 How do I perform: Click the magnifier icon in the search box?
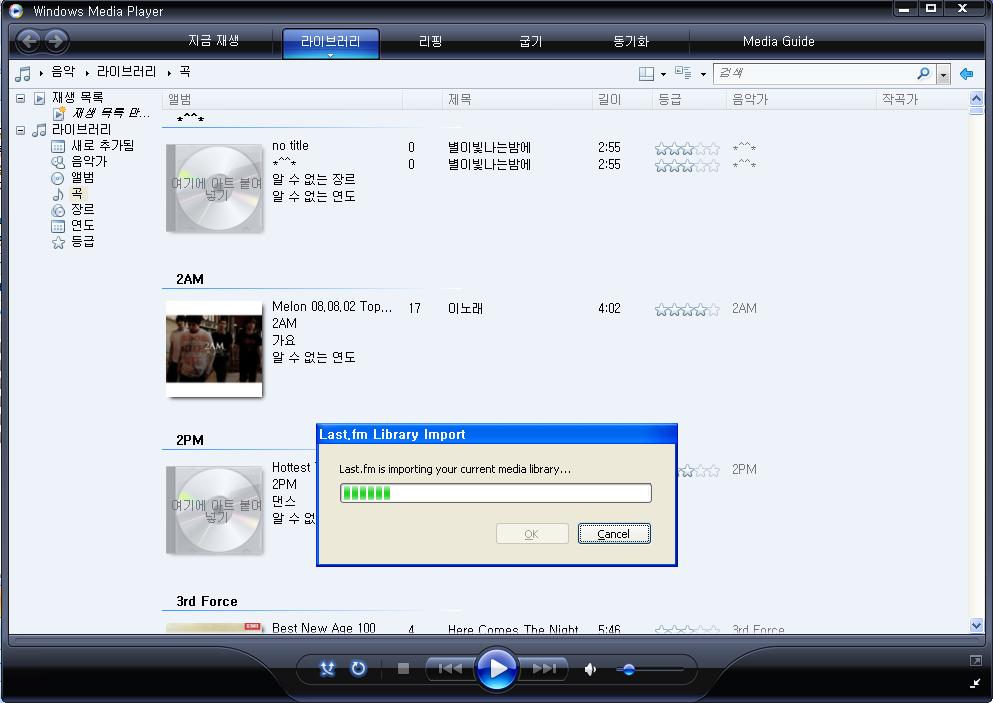tap(923, 73)
